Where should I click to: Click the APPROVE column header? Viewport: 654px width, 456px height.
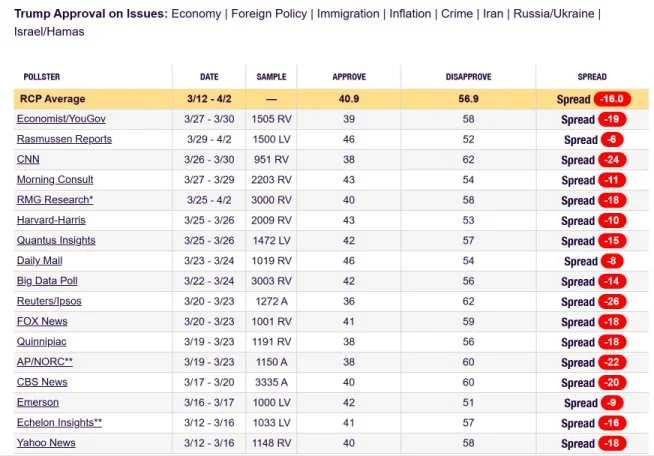click(349, 77)
